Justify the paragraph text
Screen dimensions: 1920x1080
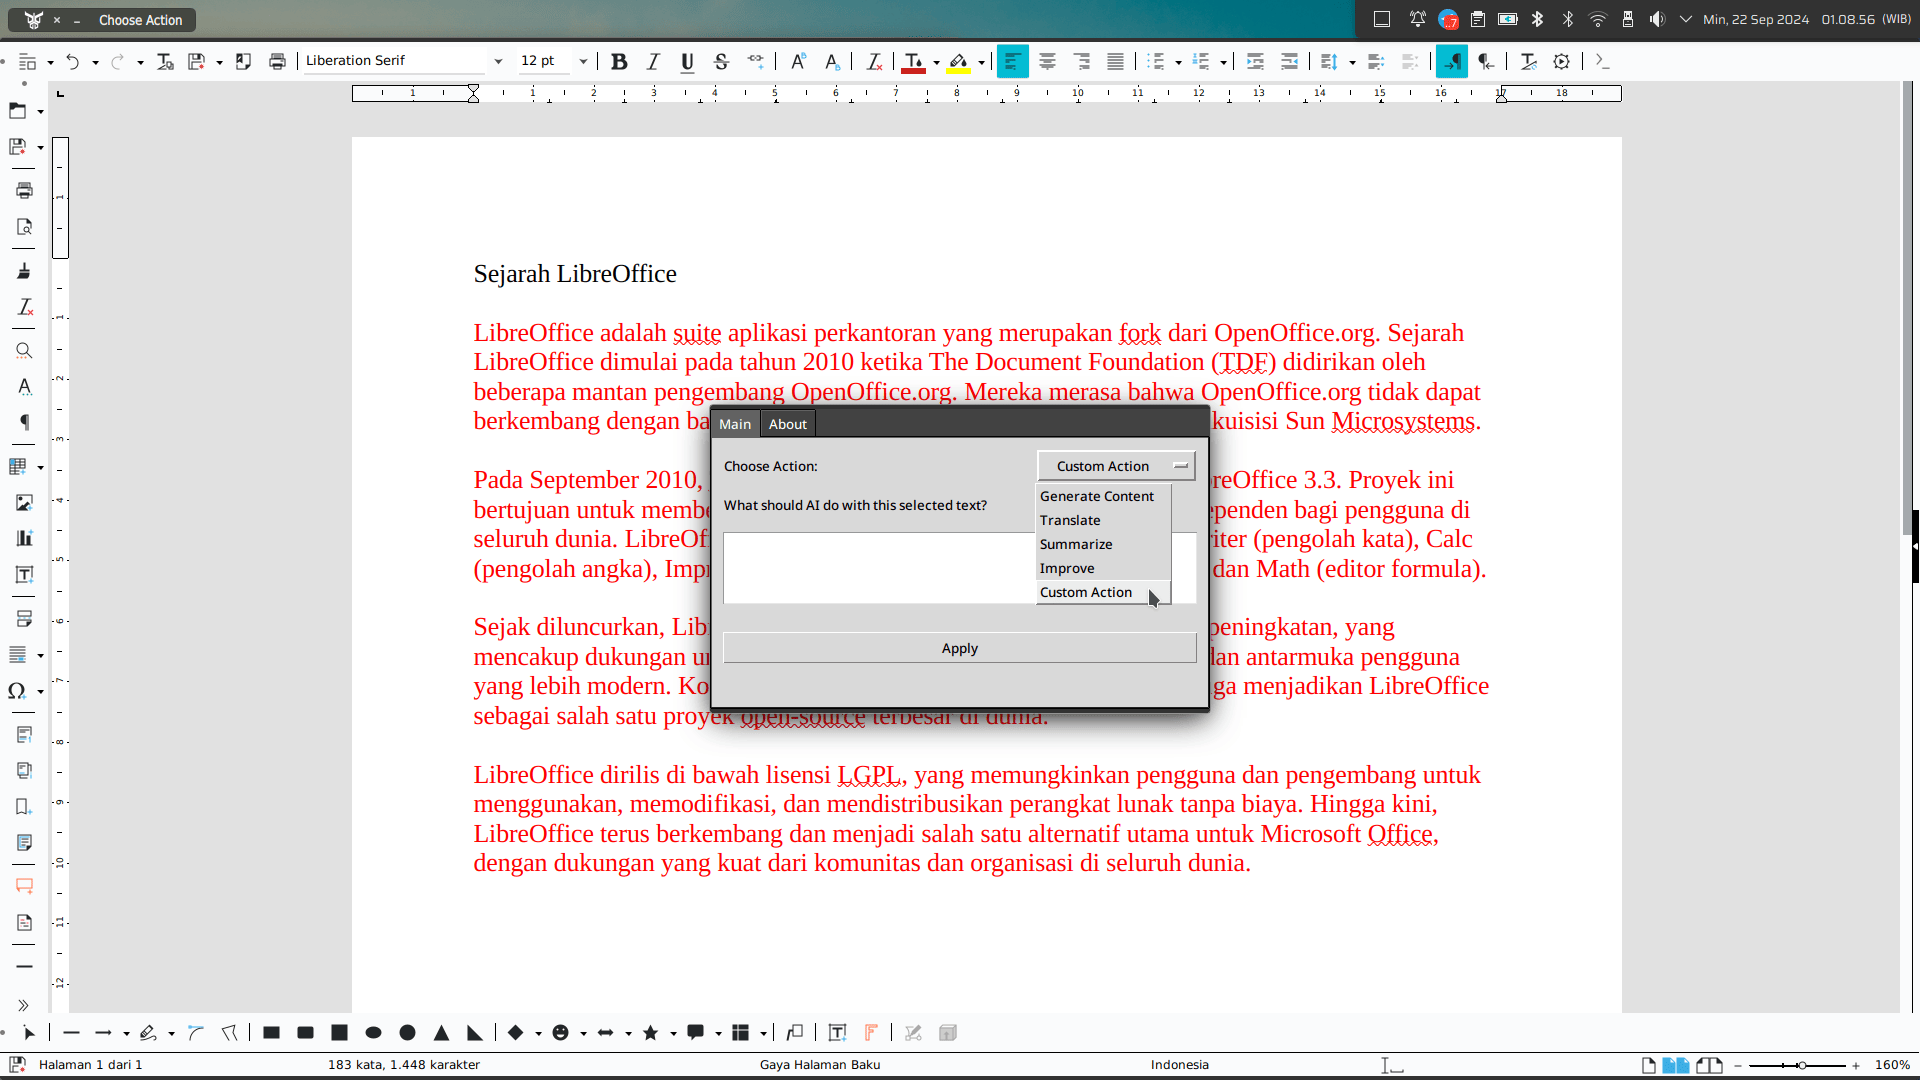(x=1115, y=62)
